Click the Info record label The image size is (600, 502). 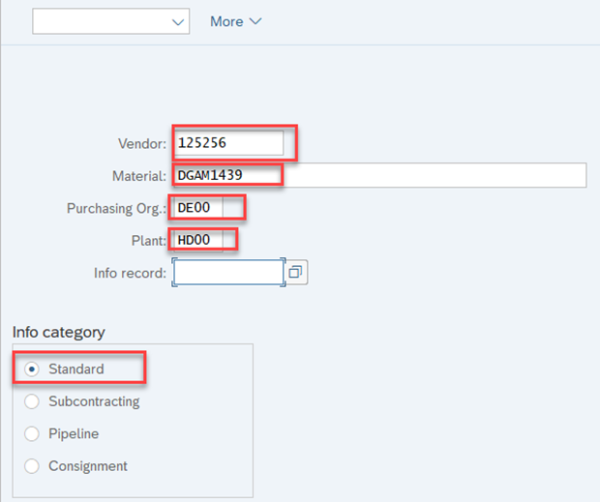[x=130, y=272]
